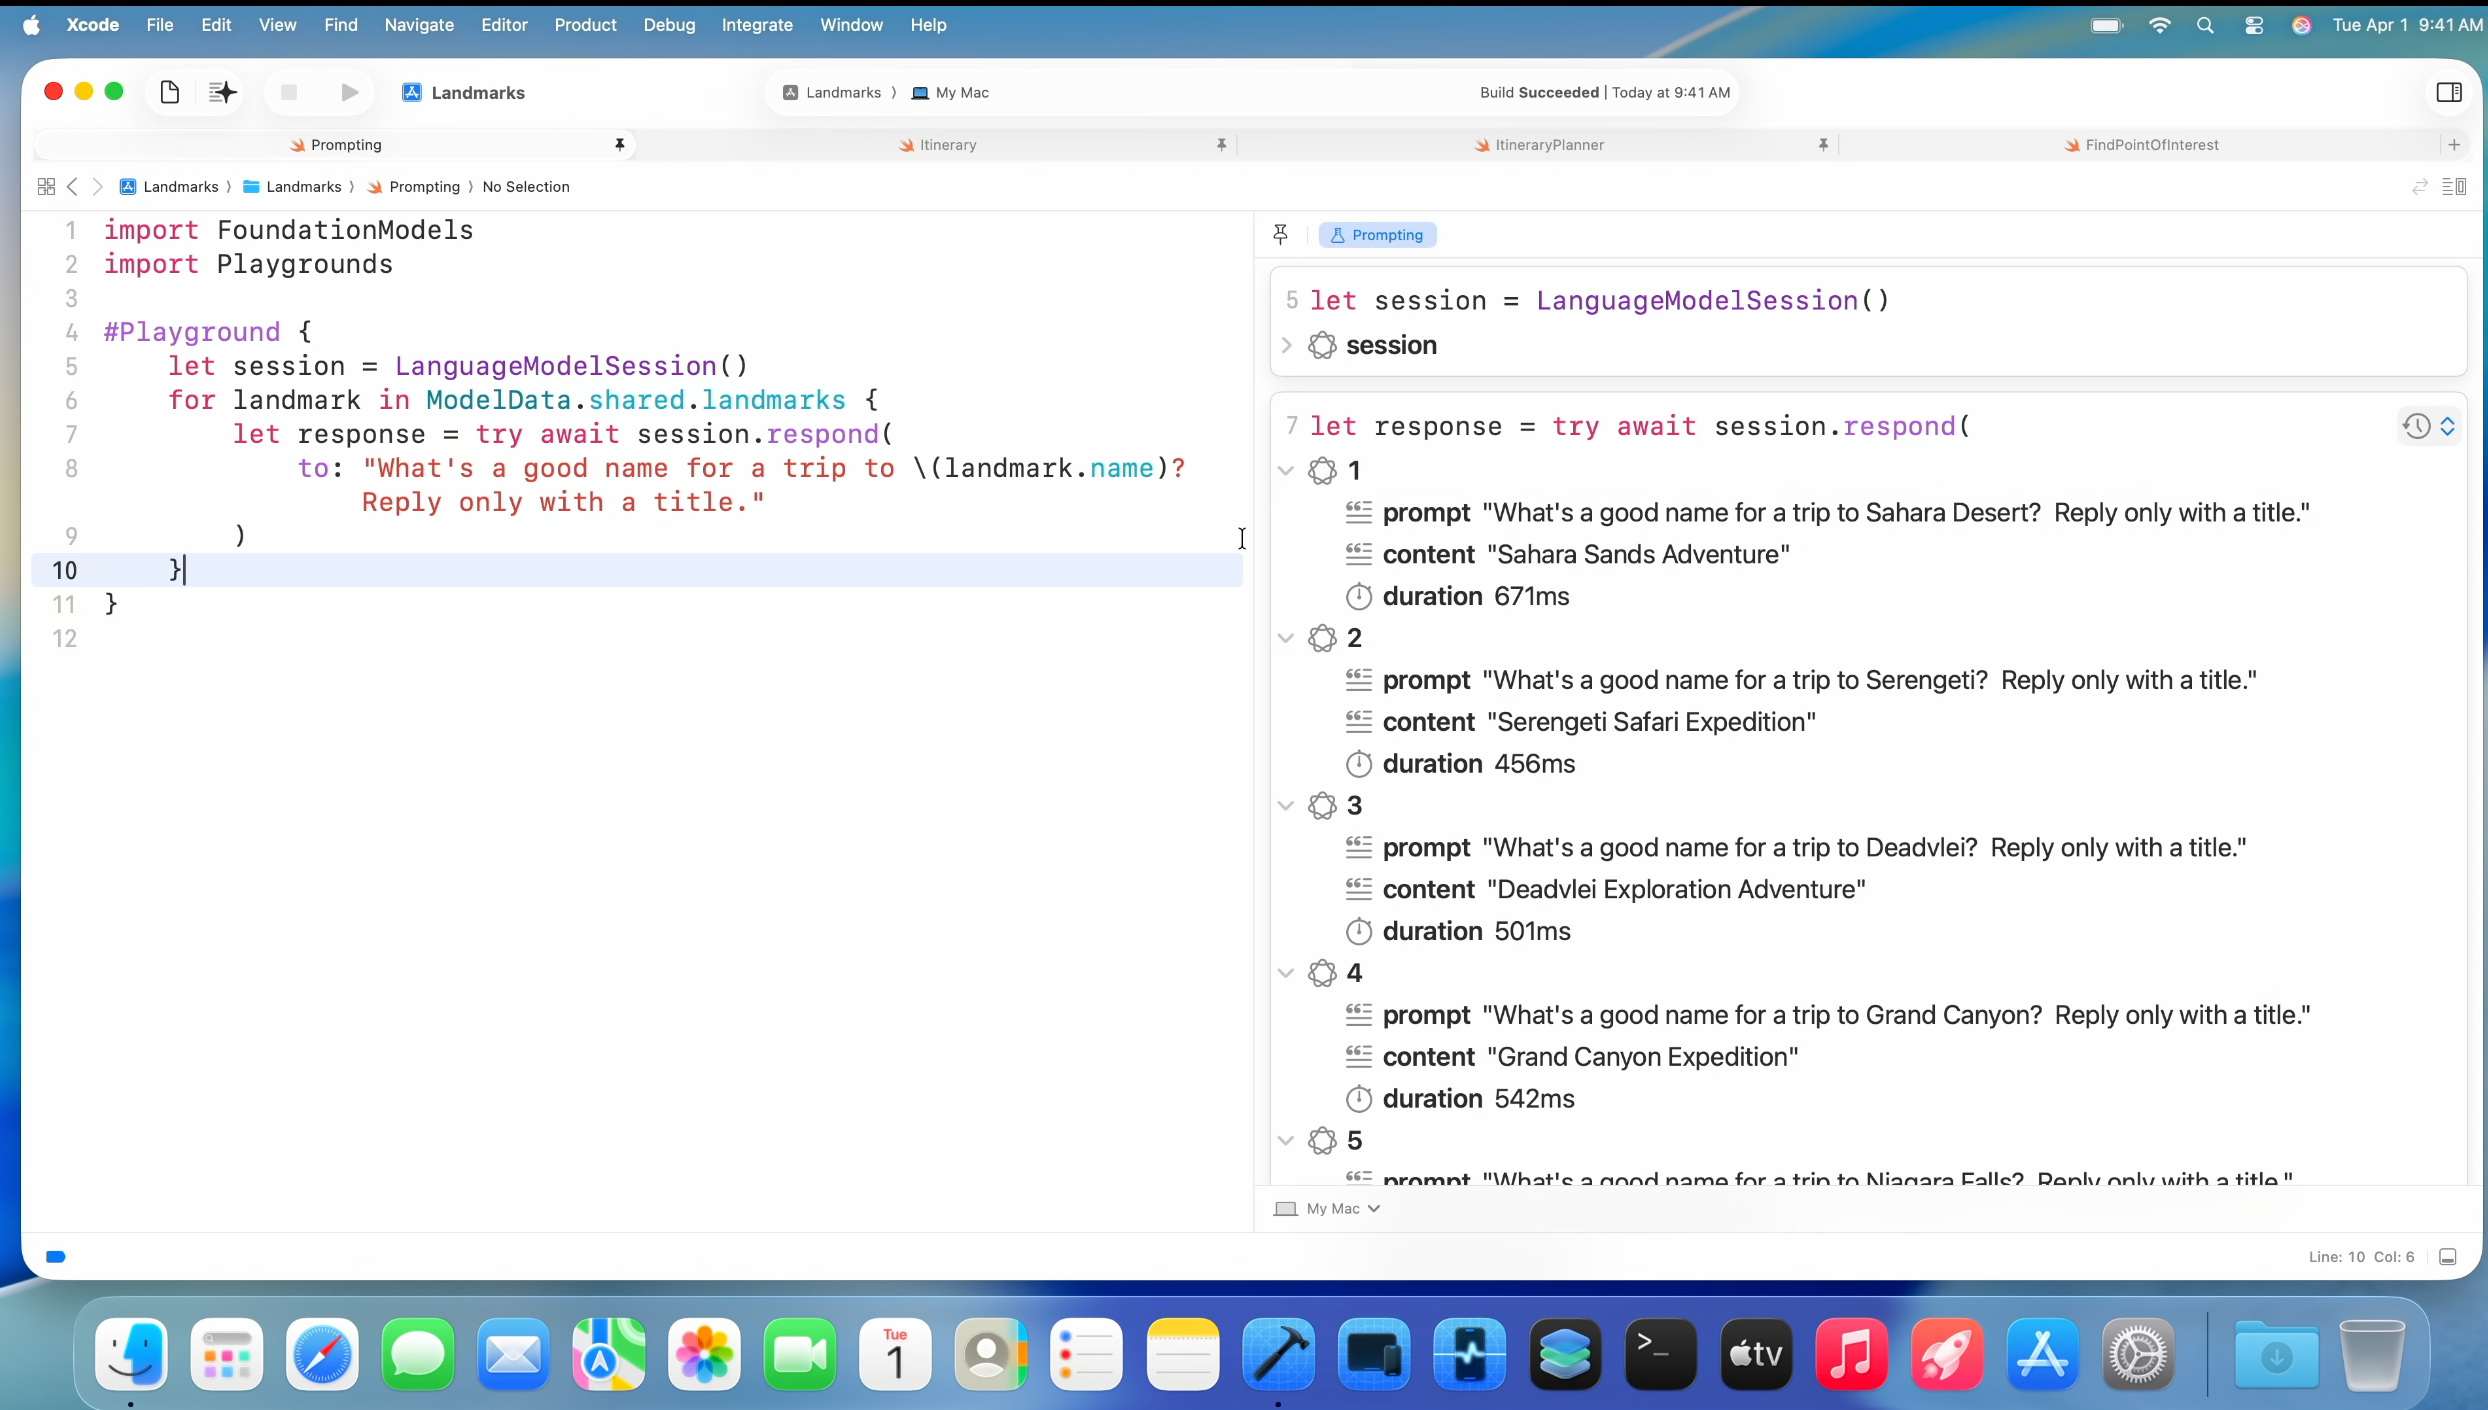Screen dimensions: 2488x1410
Task: Click the editor layout options icon
Action: (2454, 187)
